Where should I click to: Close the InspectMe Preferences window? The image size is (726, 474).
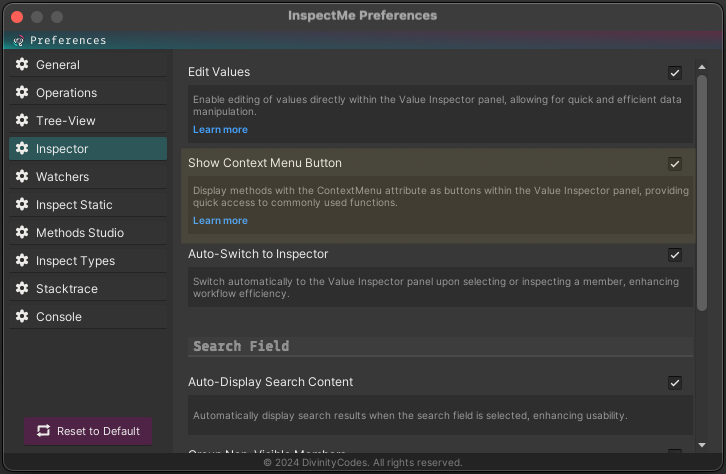[17, 17]
